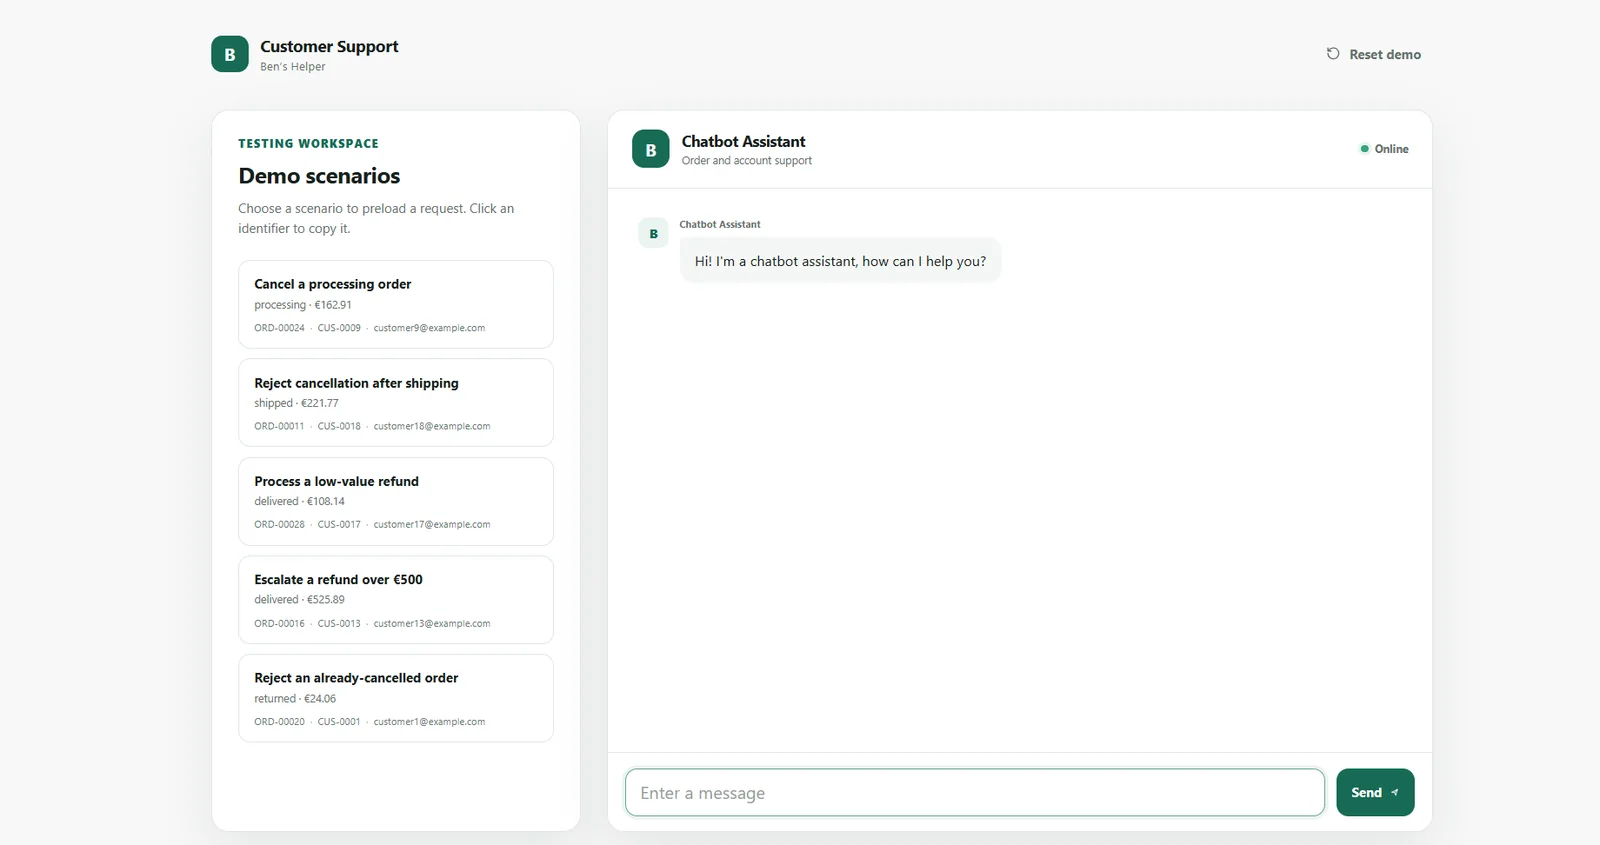Copy email customer17@example.com
Viewport: 1600px width, 845px height.
(x=432, y=524)
